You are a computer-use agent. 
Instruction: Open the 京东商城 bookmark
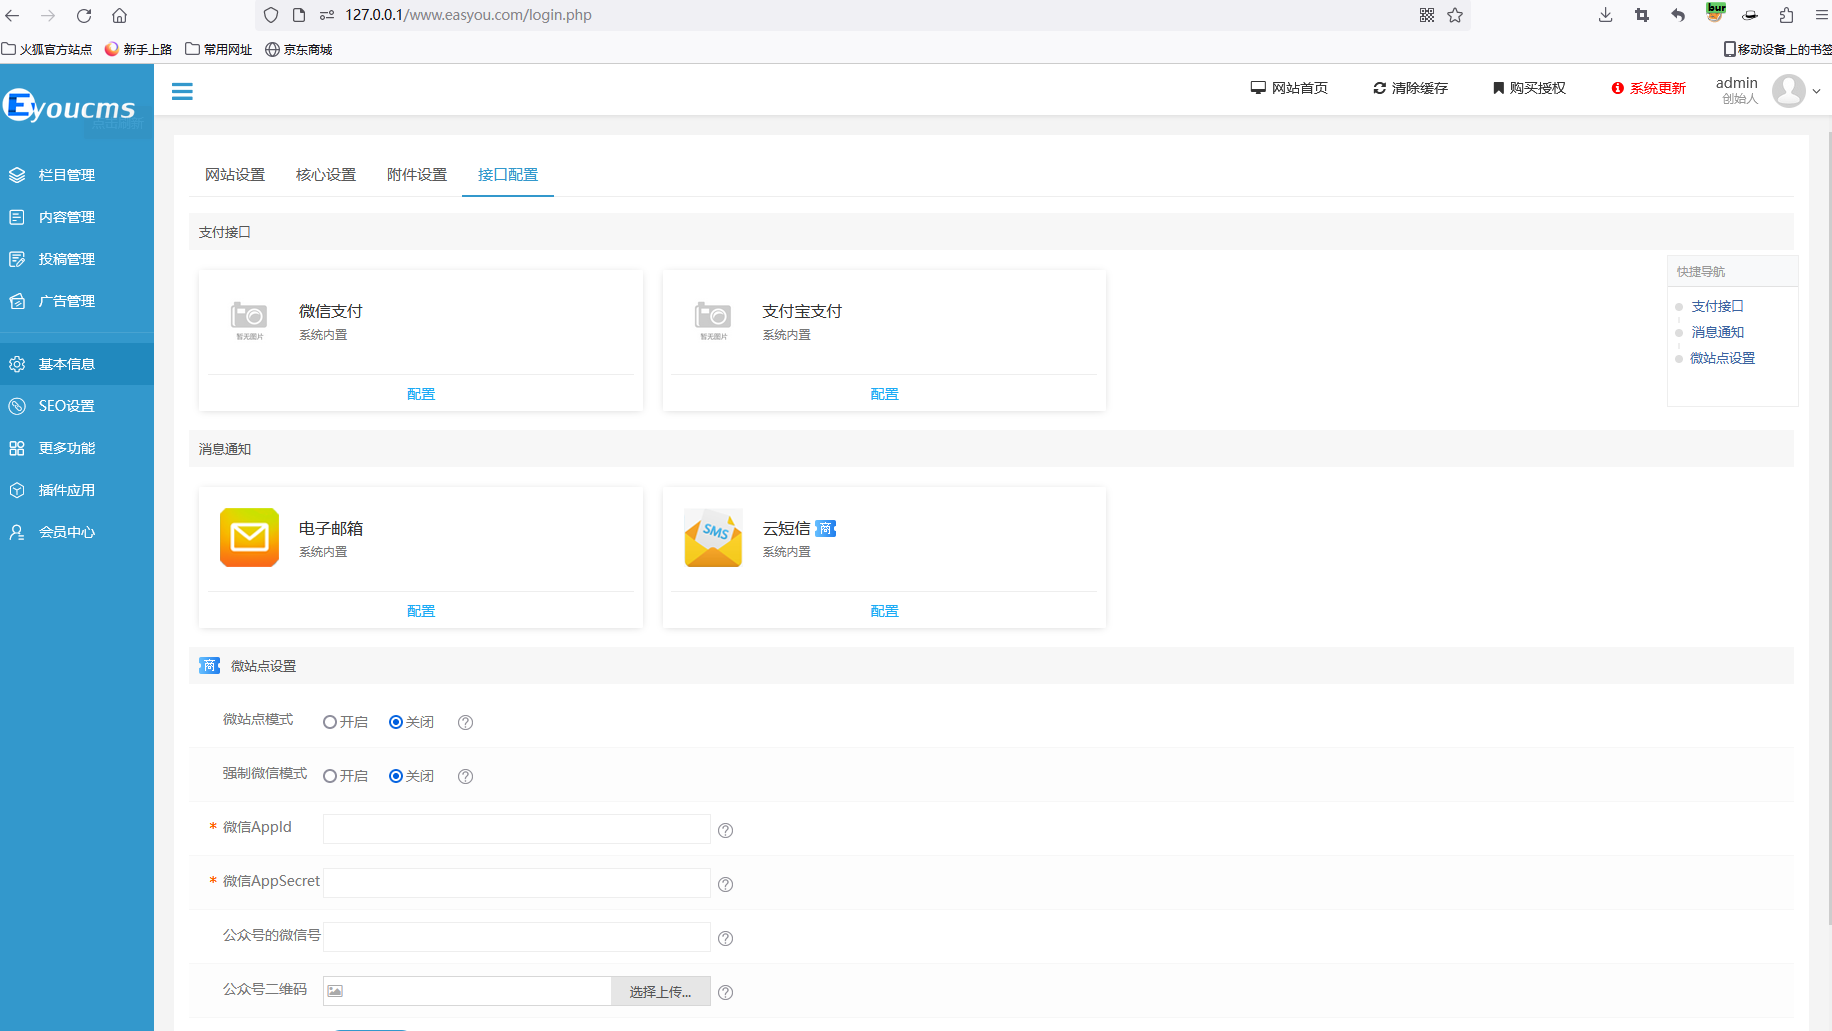299,49
